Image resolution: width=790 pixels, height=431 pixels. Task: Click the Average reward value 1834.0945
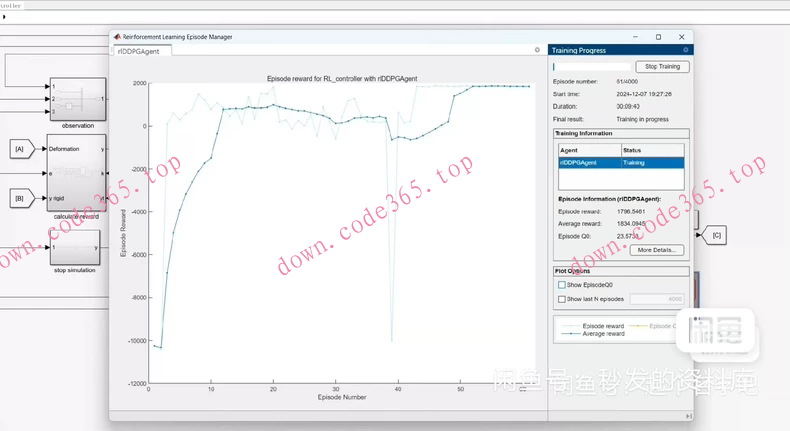pos(631,224)
